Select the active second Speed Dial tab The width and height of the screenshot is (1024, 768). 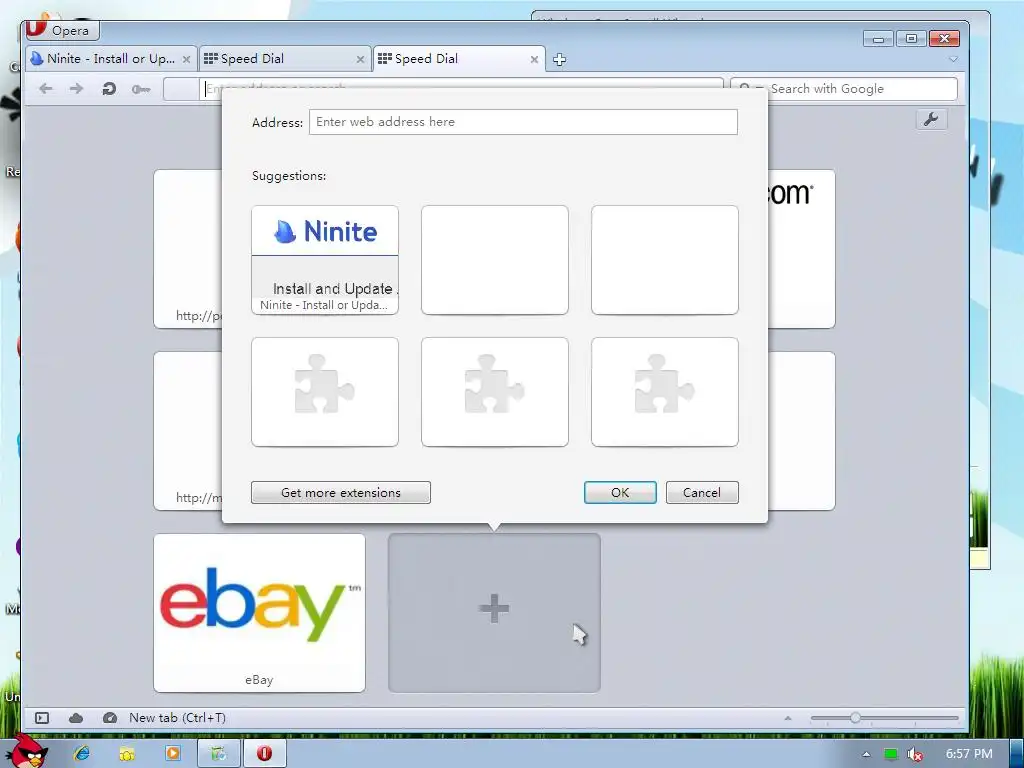tap(458, 59)
